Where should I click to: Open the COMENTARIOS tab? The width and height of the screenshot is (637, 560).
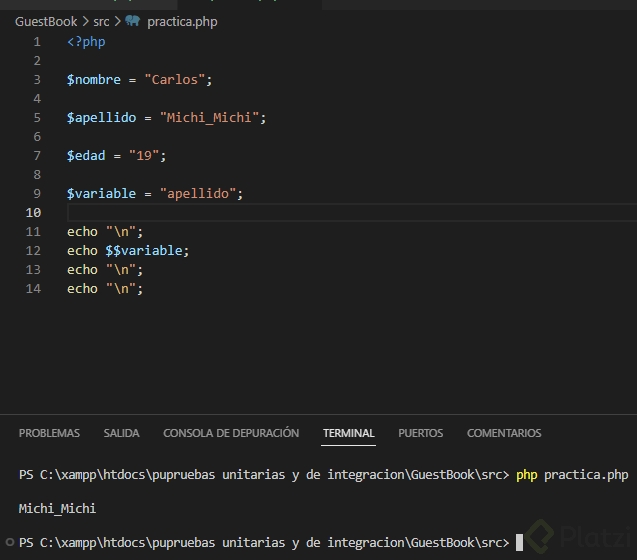coord(504,433)
